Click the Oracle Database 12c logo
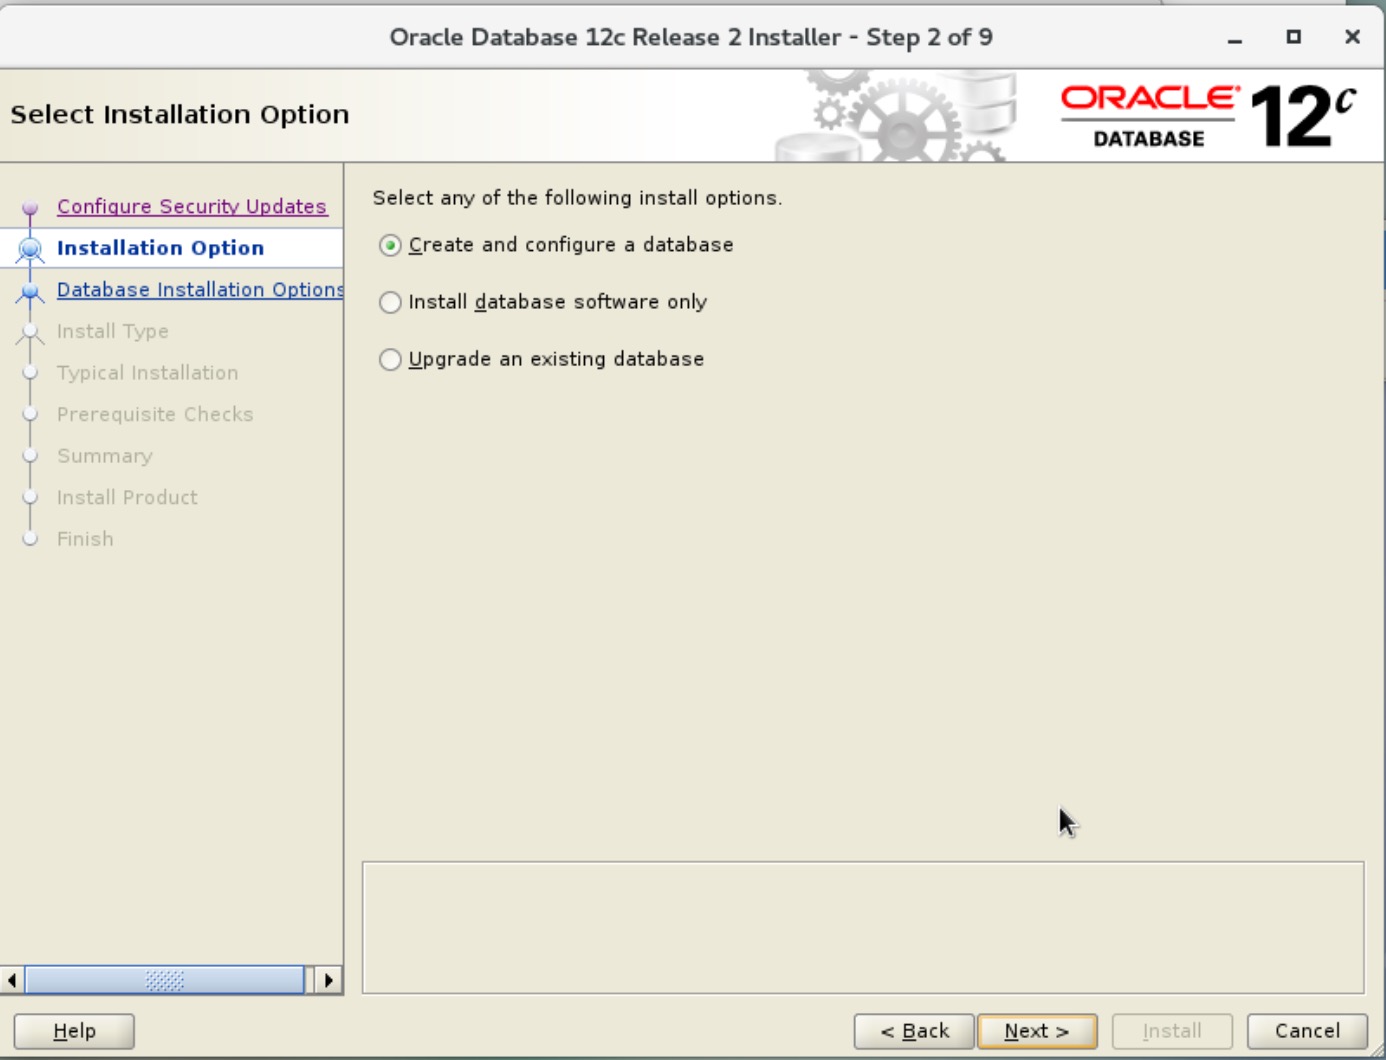Screen dimensions: 1386x1060 [x=1208, y=116]
